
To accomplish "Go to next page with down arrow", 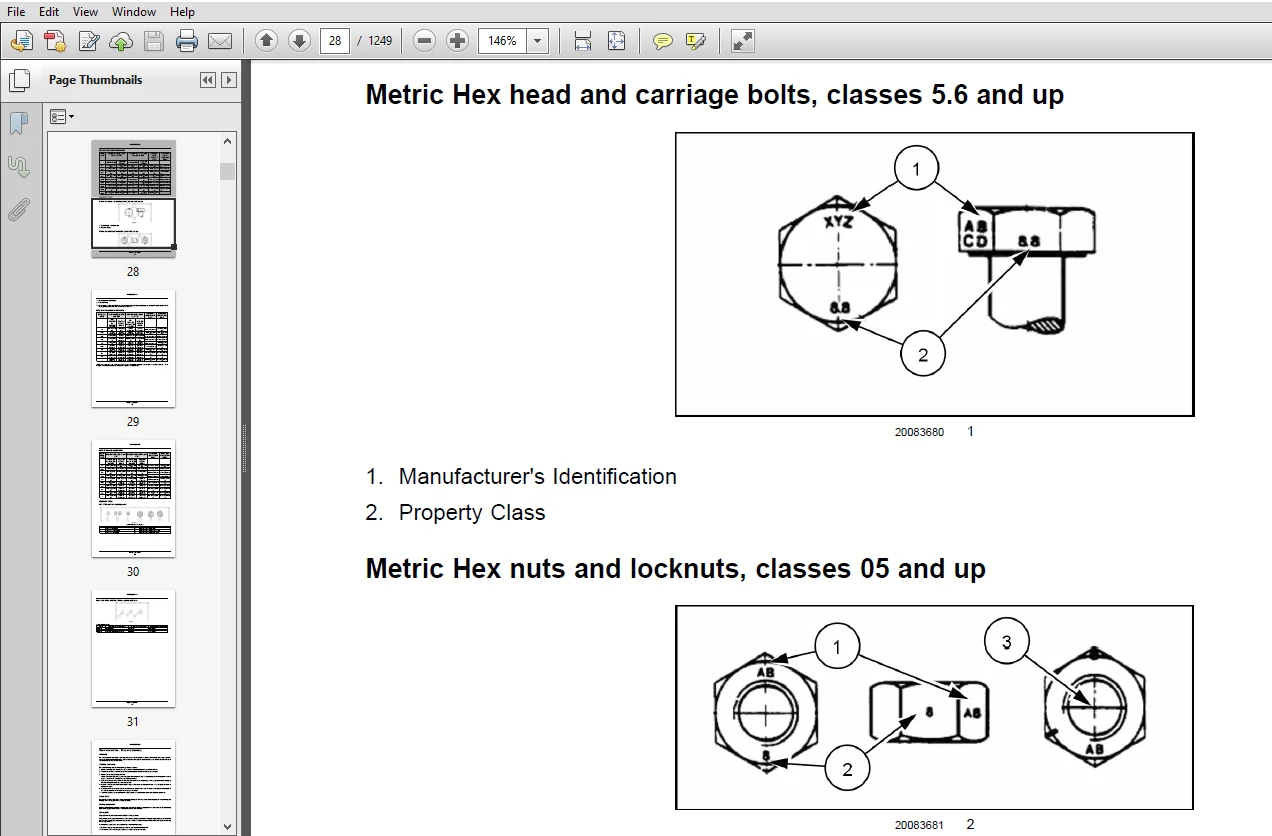I will tap(299, 41).
